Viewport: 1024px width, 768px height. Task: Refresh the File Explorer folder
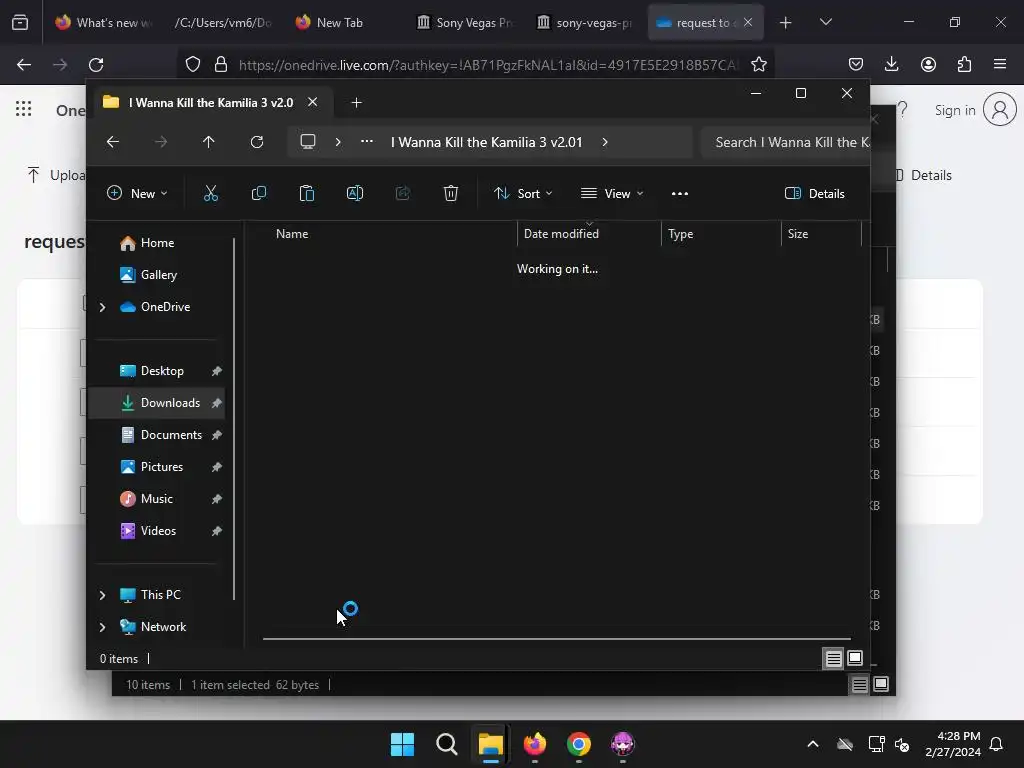[257, 142]
